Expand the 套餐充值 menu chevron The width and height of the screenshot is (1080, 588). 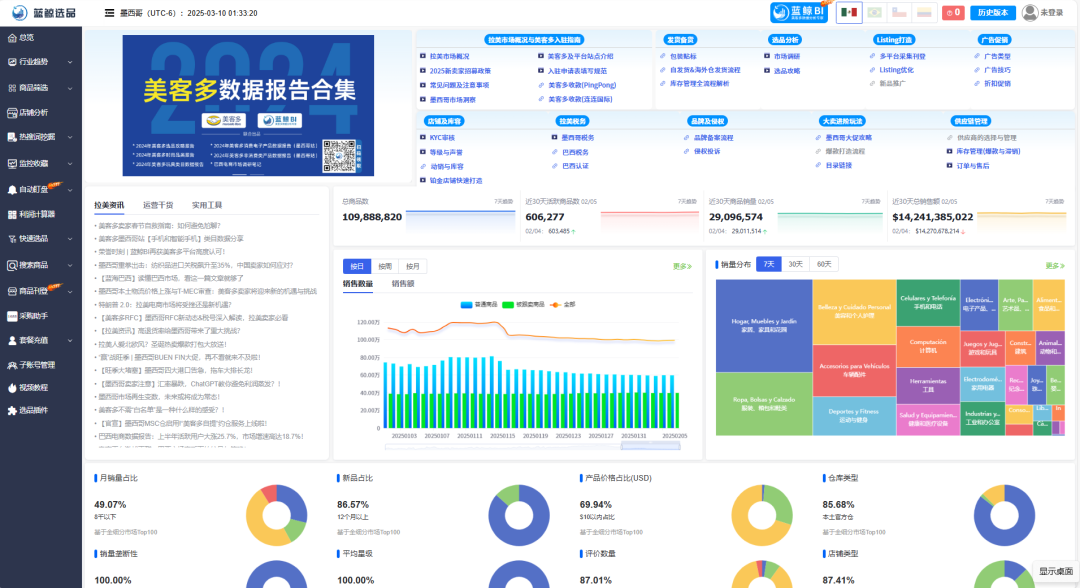[x=70, y=340]
